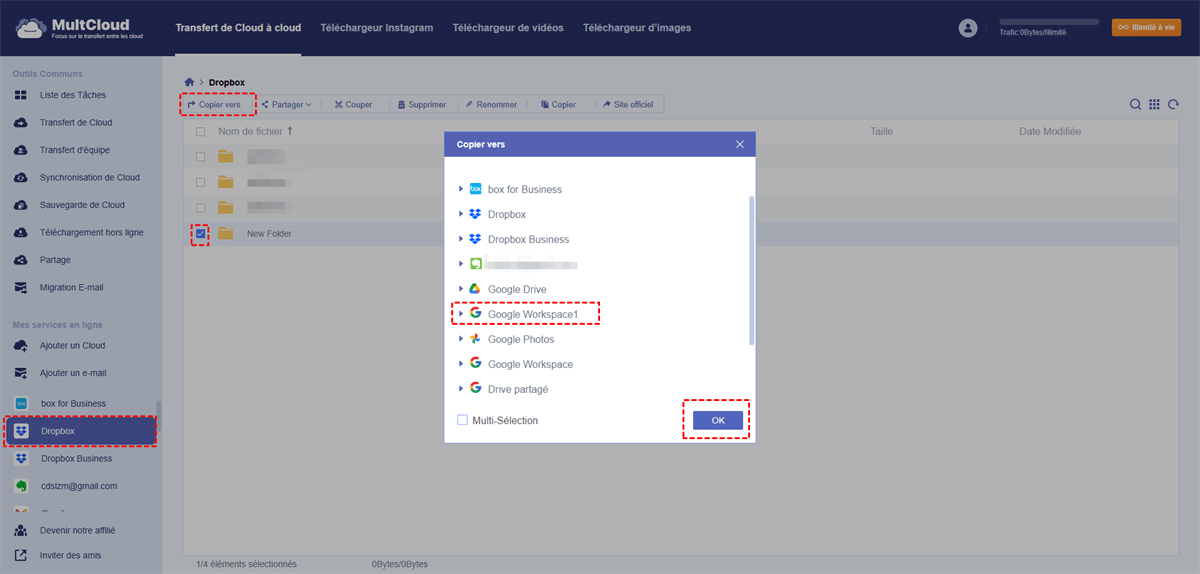Open the user account avatar

point(967,28)
